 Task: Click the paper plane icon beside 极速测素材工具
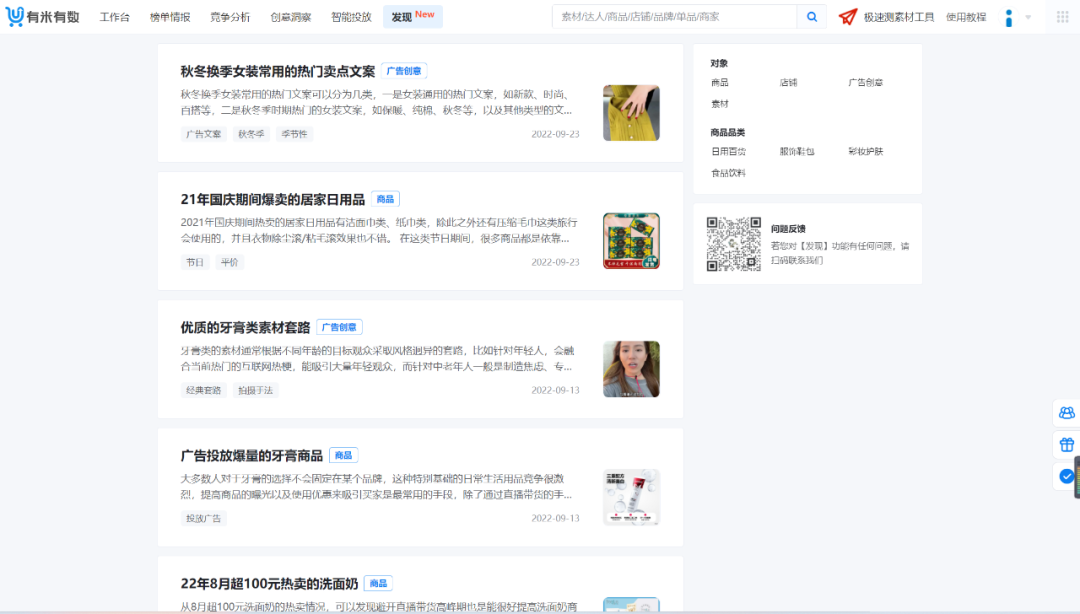pos(848,16)
